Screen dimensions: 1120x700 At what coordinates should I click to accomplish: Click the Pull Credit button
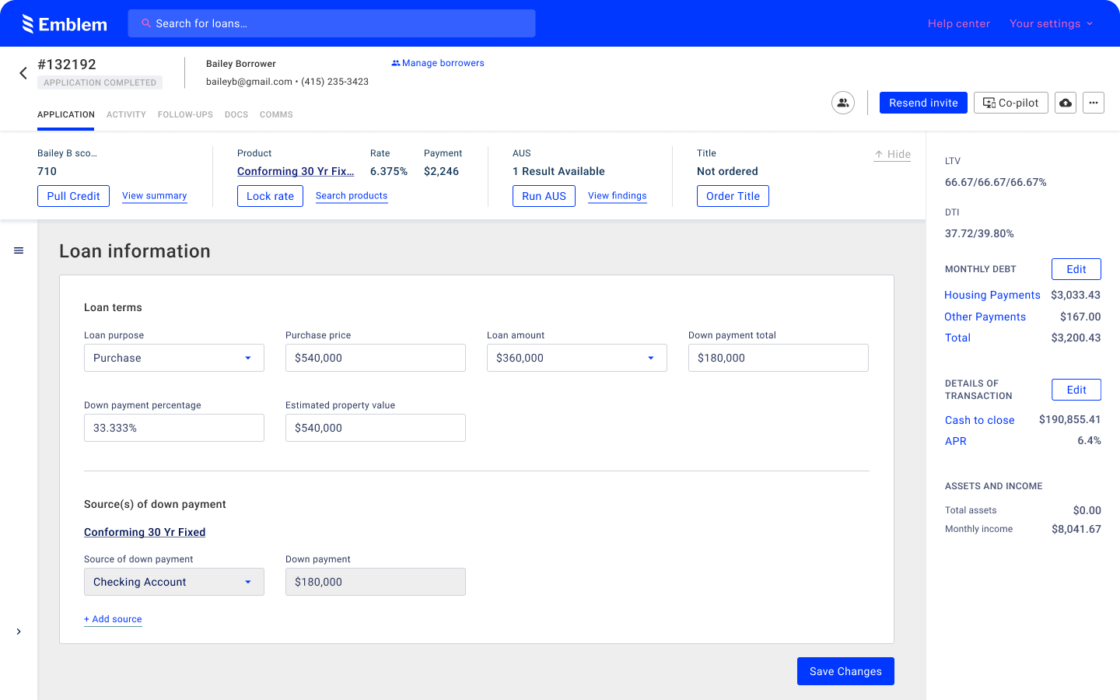tap(73, 195)
